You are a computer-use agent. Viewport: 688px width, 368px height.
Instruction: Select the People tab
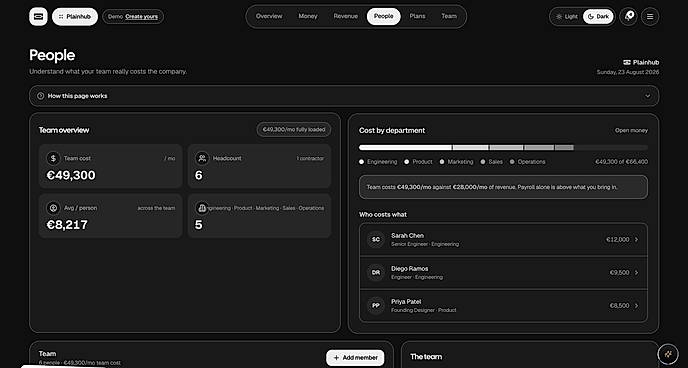point(383,16)
